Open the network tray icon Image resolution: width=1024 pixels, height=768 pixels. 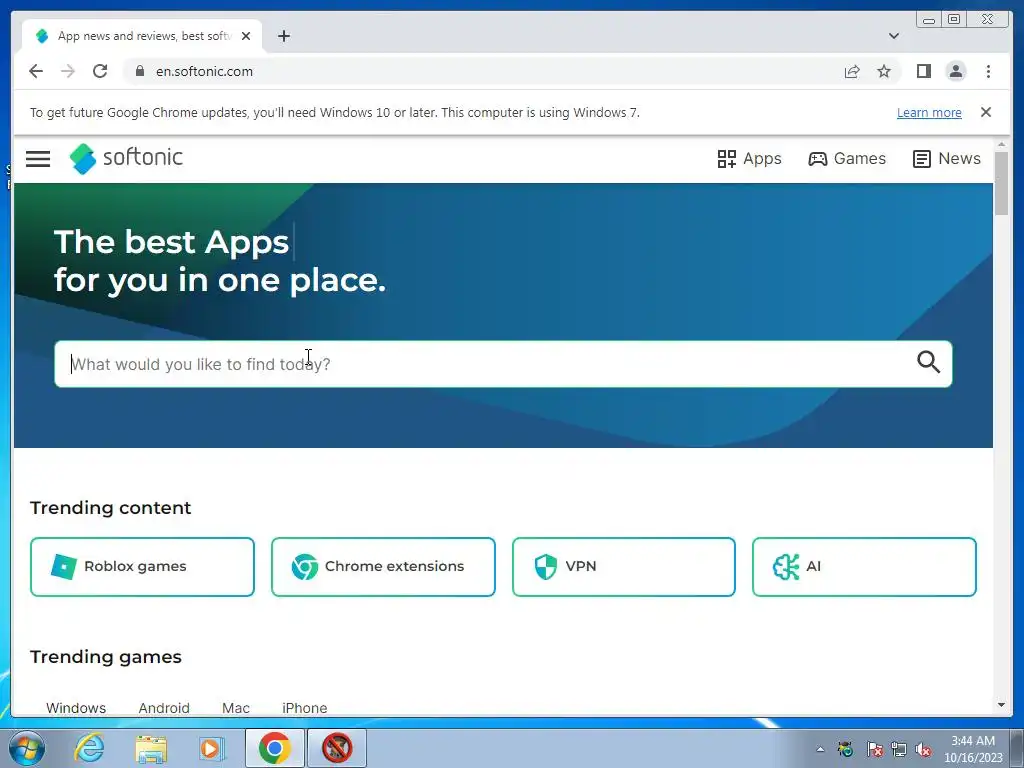click(899, 749)
